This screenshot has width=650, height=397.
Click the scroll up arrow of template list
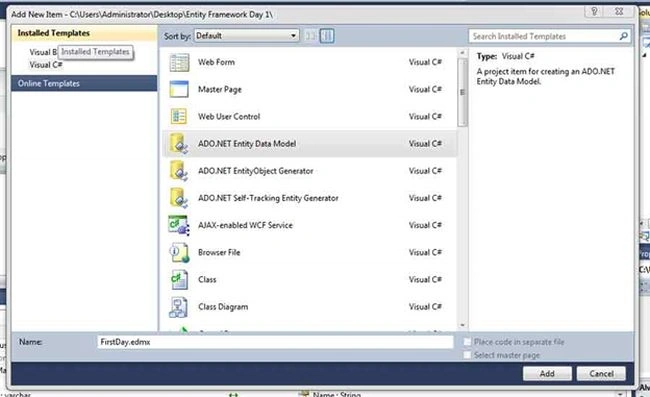pyautogui.click(x=462, y=53)
